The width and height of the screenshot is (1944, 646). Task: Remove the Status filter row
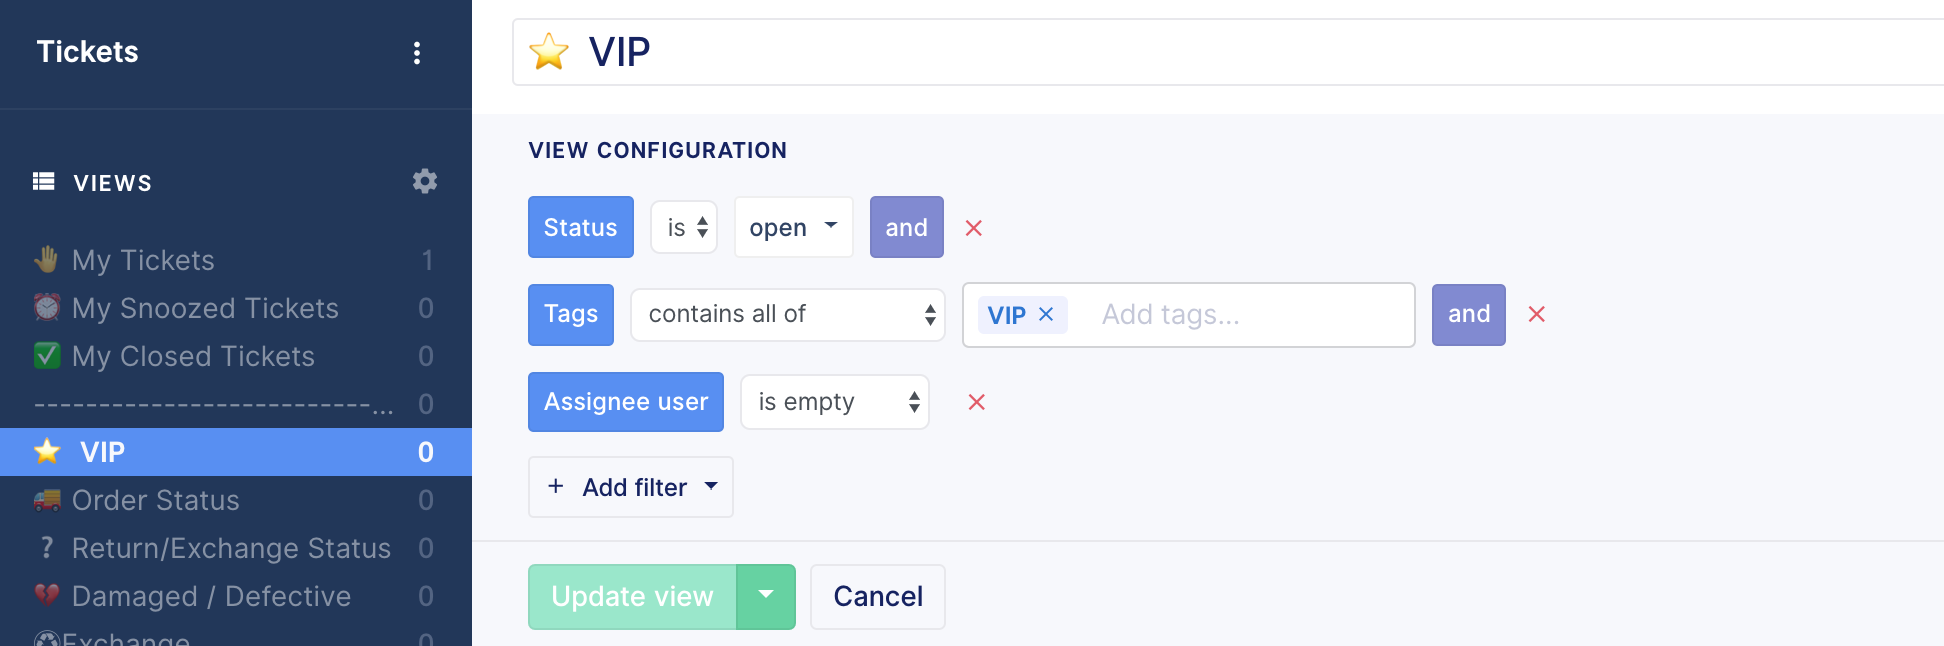973,228
